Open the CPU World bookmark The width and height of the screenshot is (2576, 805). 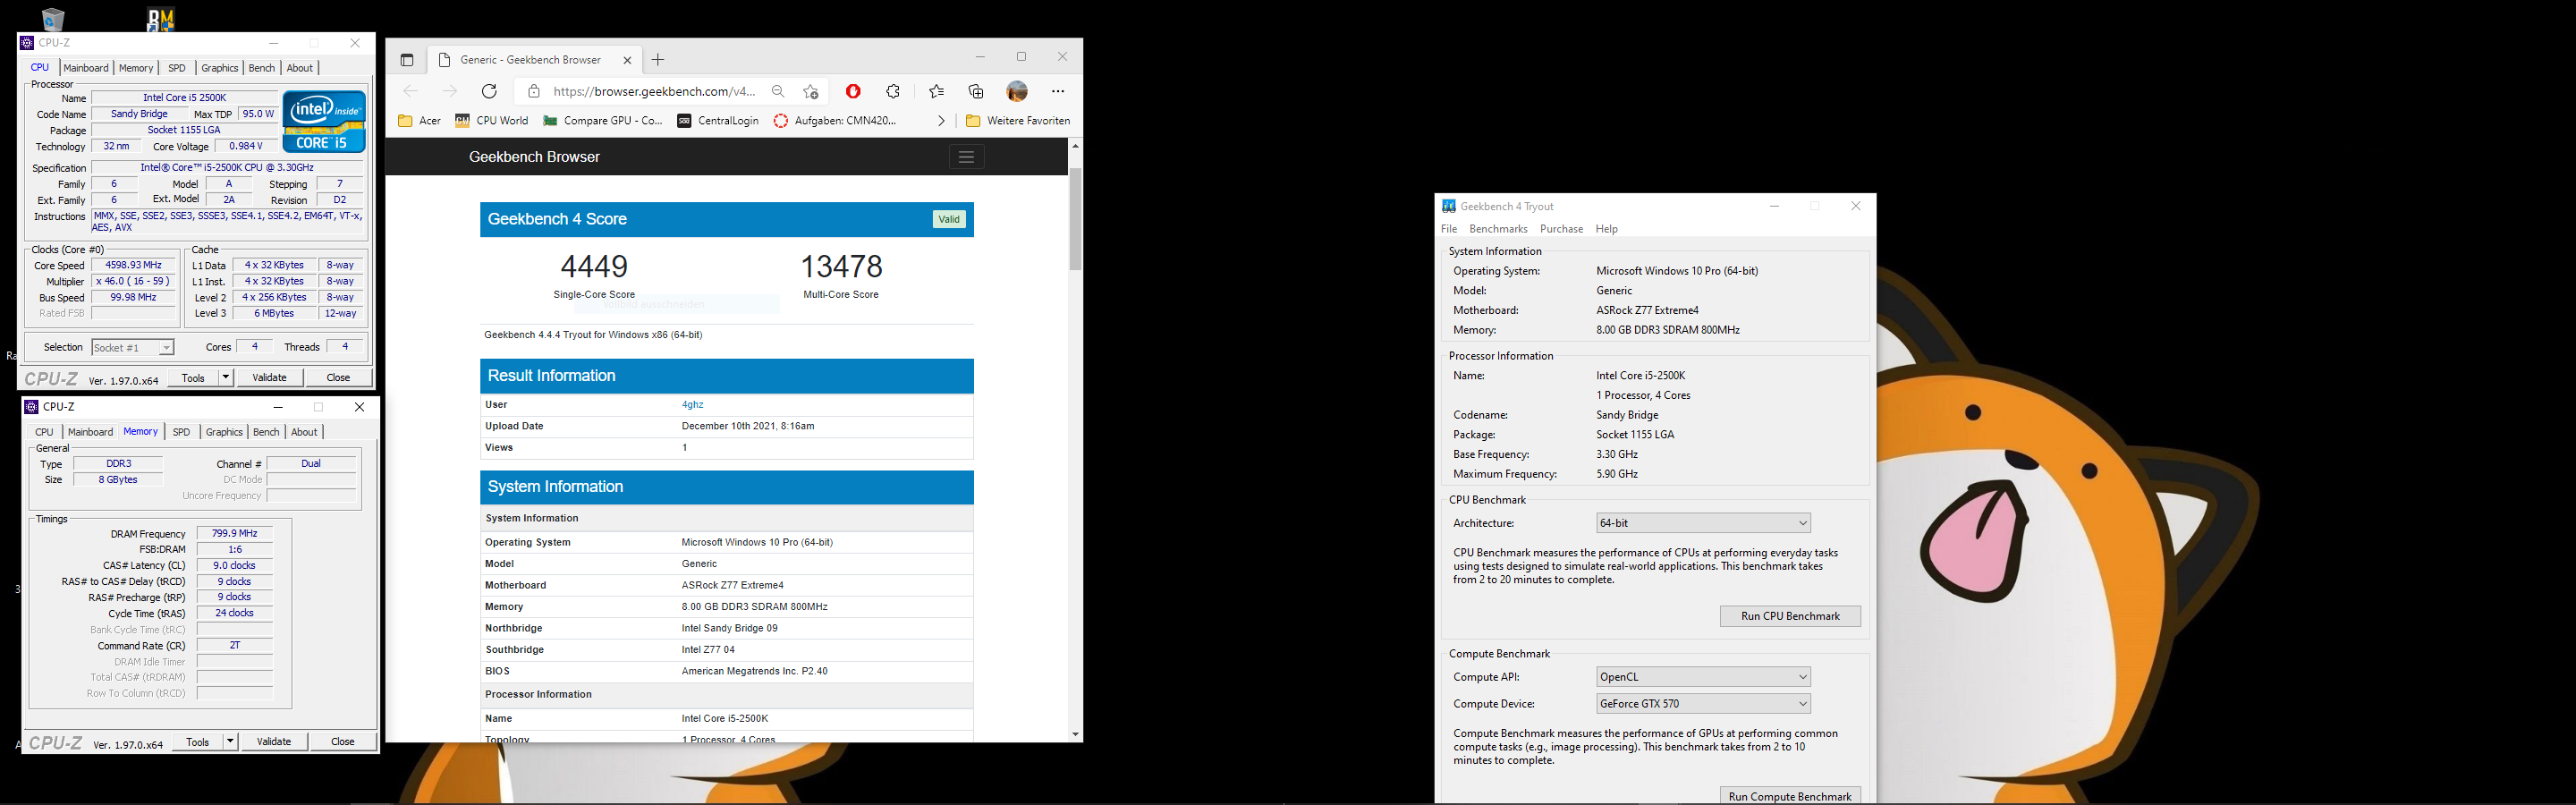[491, 121]
